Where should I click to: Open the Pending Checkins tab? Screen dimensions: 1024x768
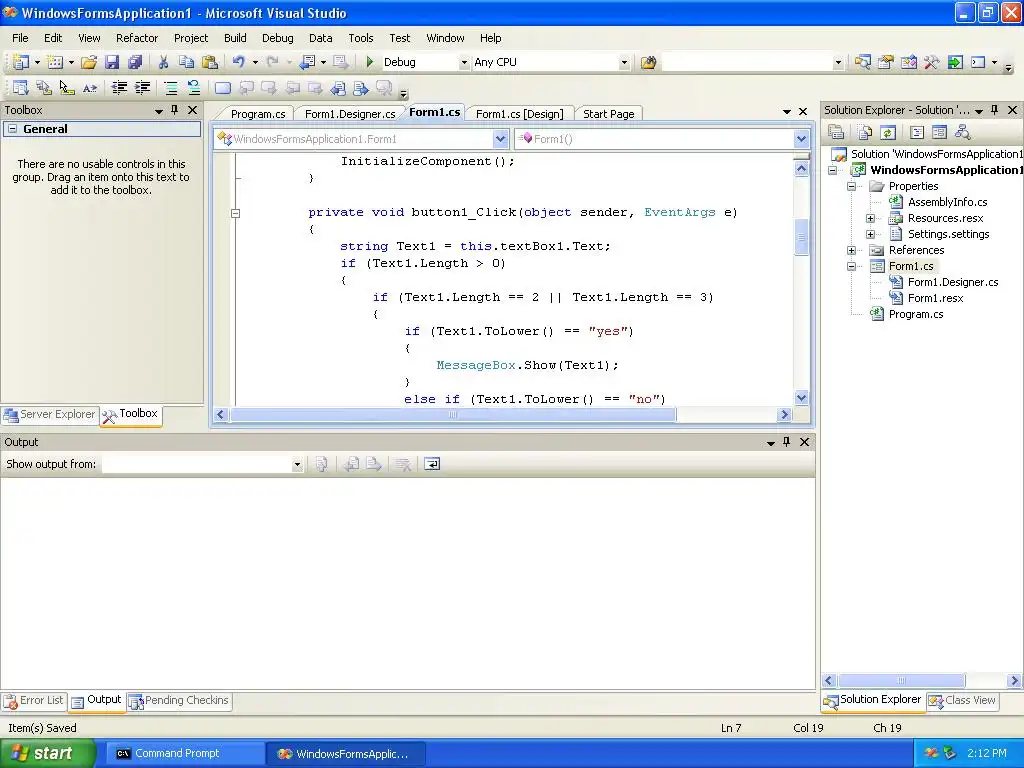coord(180,701)
